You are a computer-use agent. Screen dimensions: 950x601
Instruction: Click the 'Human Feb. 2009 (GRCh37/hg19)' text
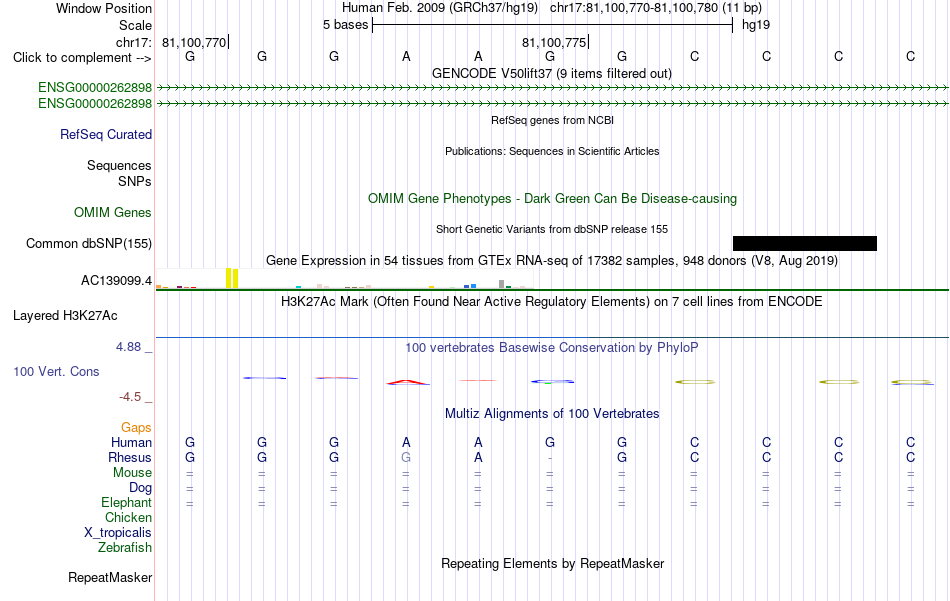tap(440, 8)
